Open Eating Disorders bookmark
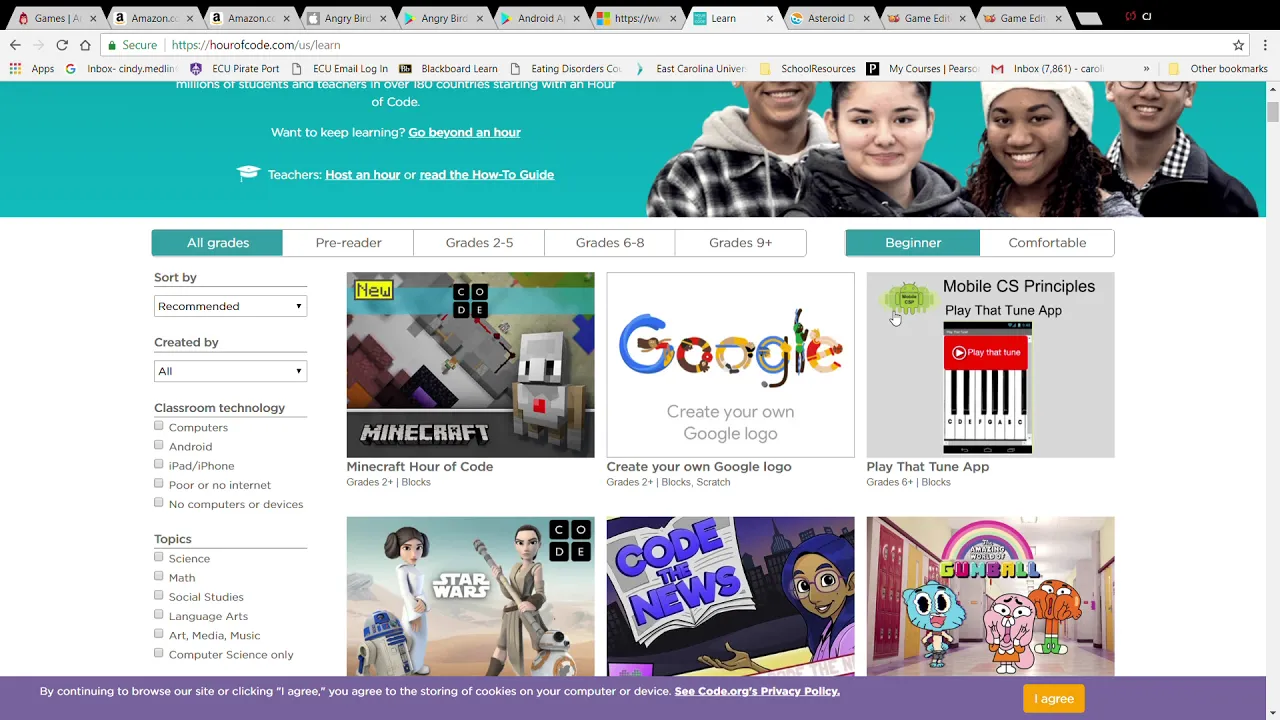The height and width of the screenshot is (720, 1280). click(x=566, y=69)
